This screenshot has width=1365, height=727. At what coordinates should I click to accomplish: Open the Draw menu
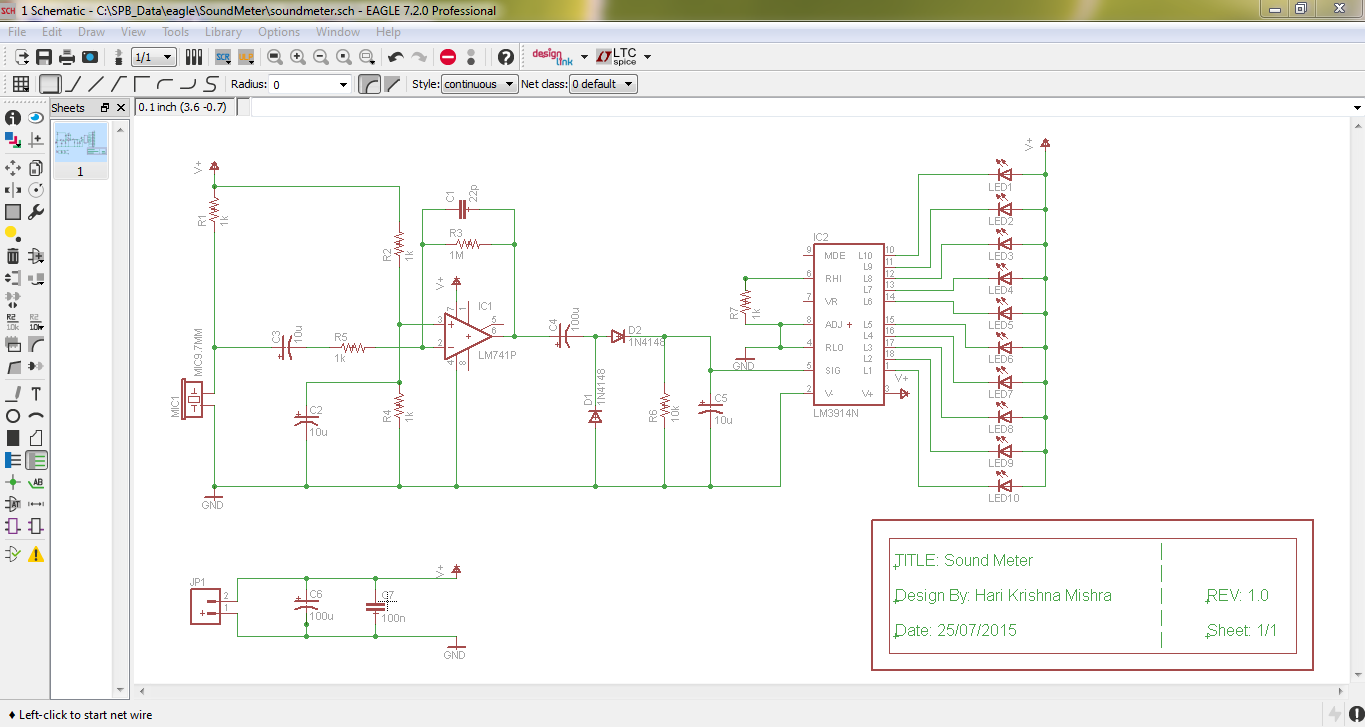[91, 32]
